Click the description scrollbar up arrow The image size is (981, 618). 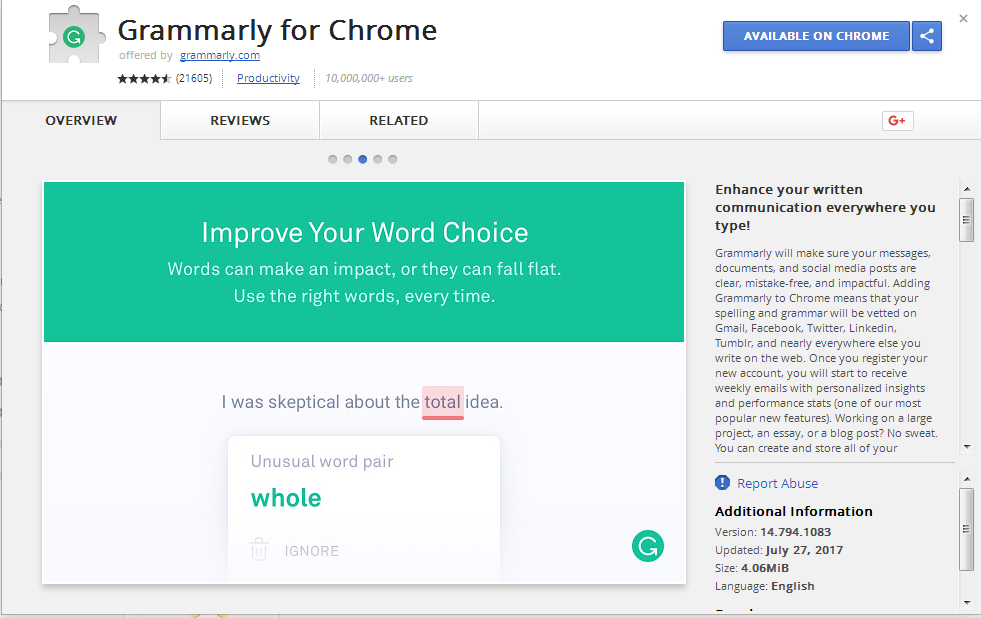point(967,188)
